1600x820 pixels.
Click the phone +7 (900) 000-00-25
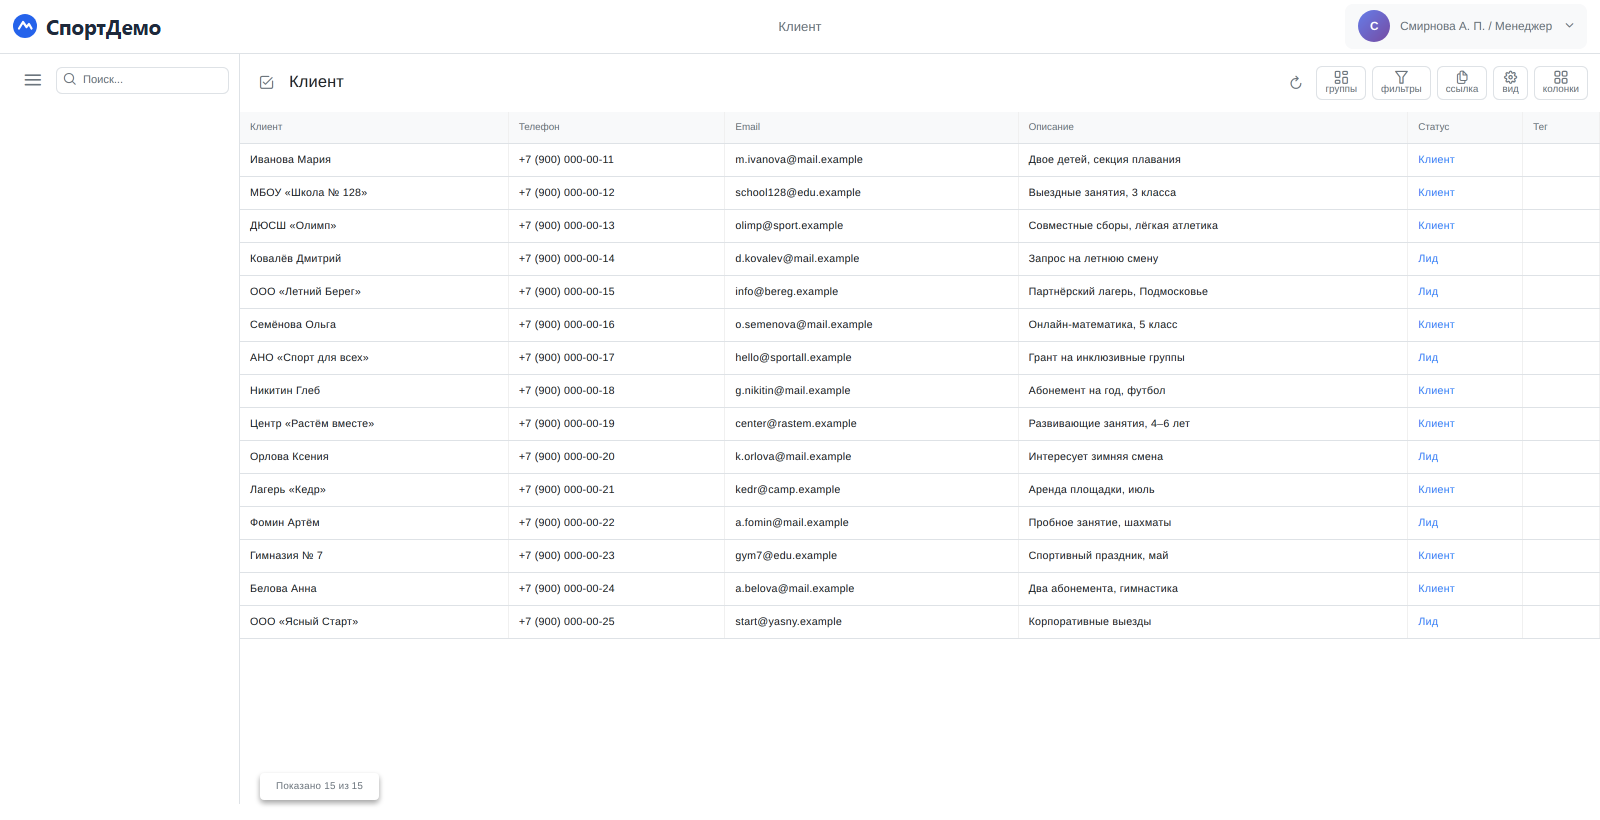567,622
